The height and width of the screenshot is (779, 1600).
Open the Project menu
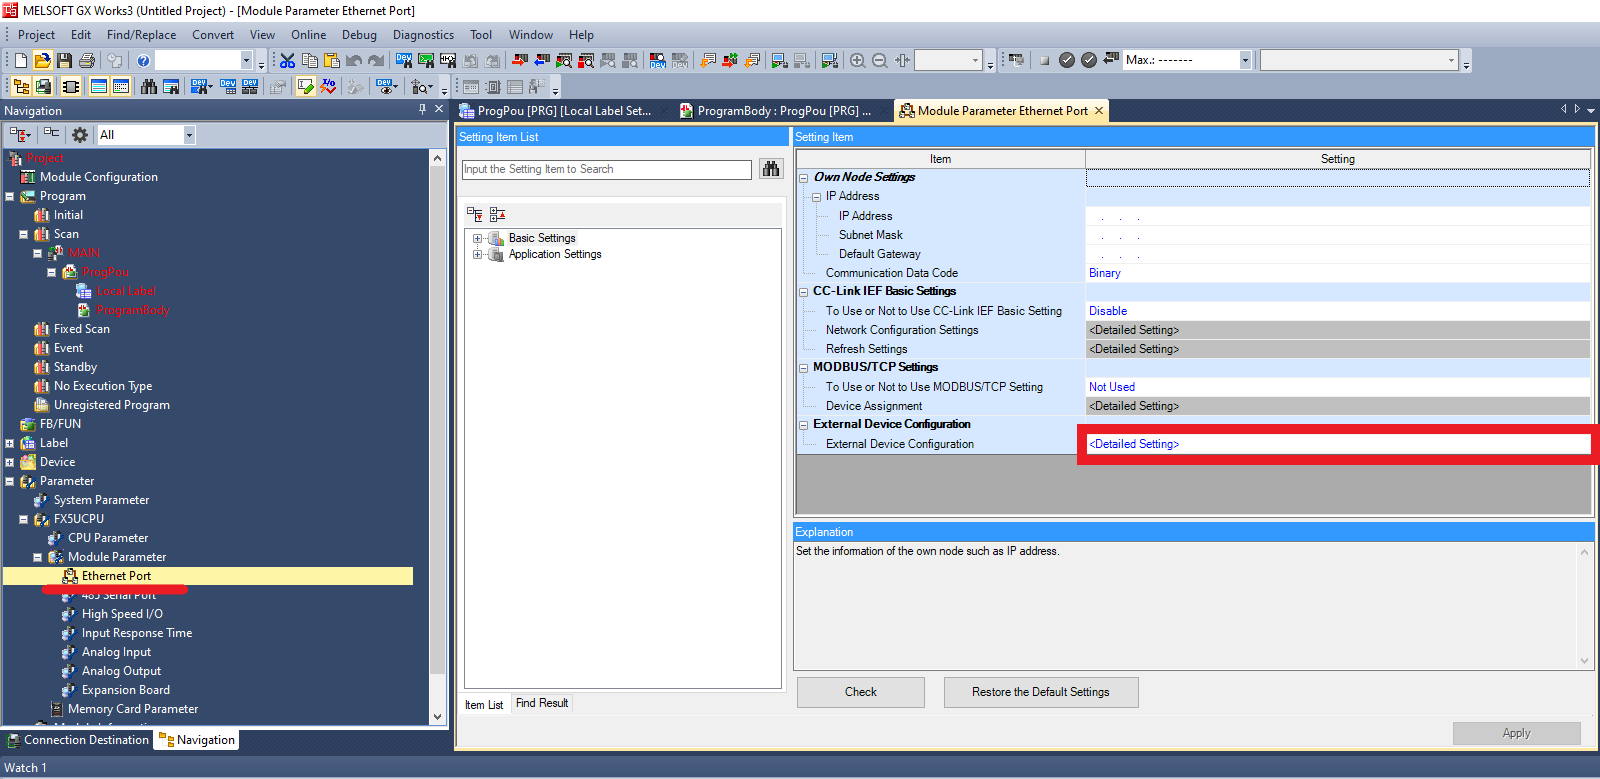tap(36, 35)
